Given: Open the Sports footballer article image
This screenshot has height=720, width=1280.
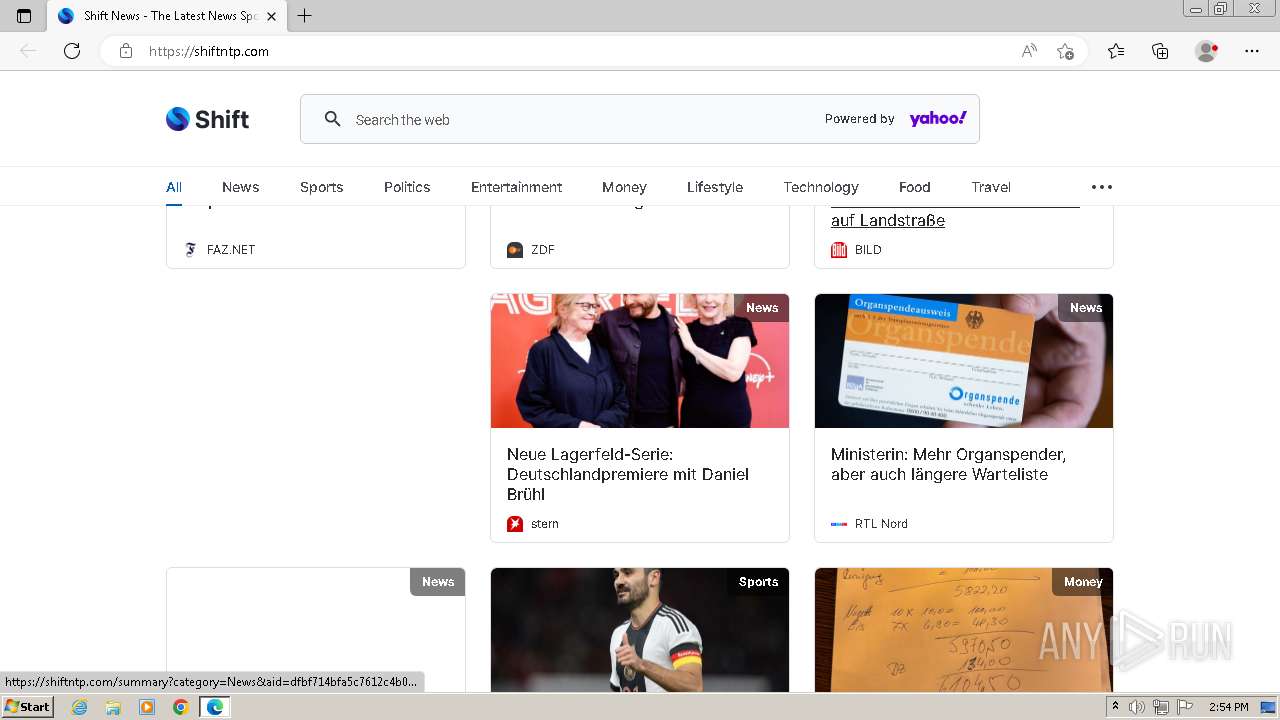Looking at the screenshot, I should point(640,630).
